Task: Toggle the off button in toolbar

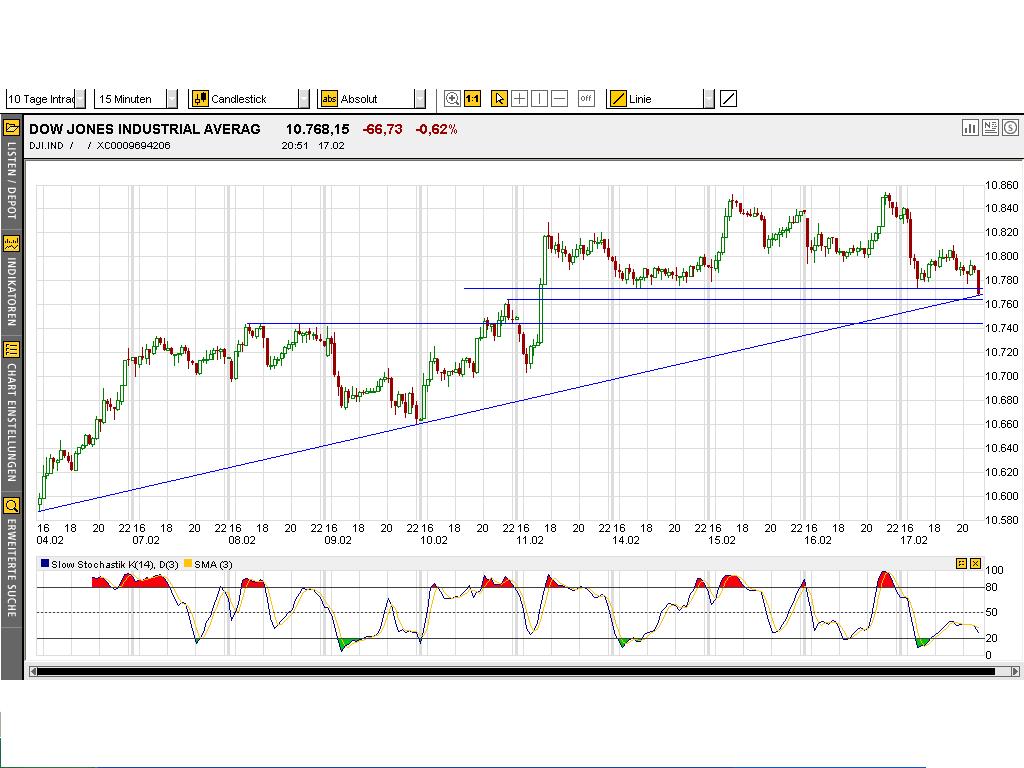Action: [x=586, y=99]
